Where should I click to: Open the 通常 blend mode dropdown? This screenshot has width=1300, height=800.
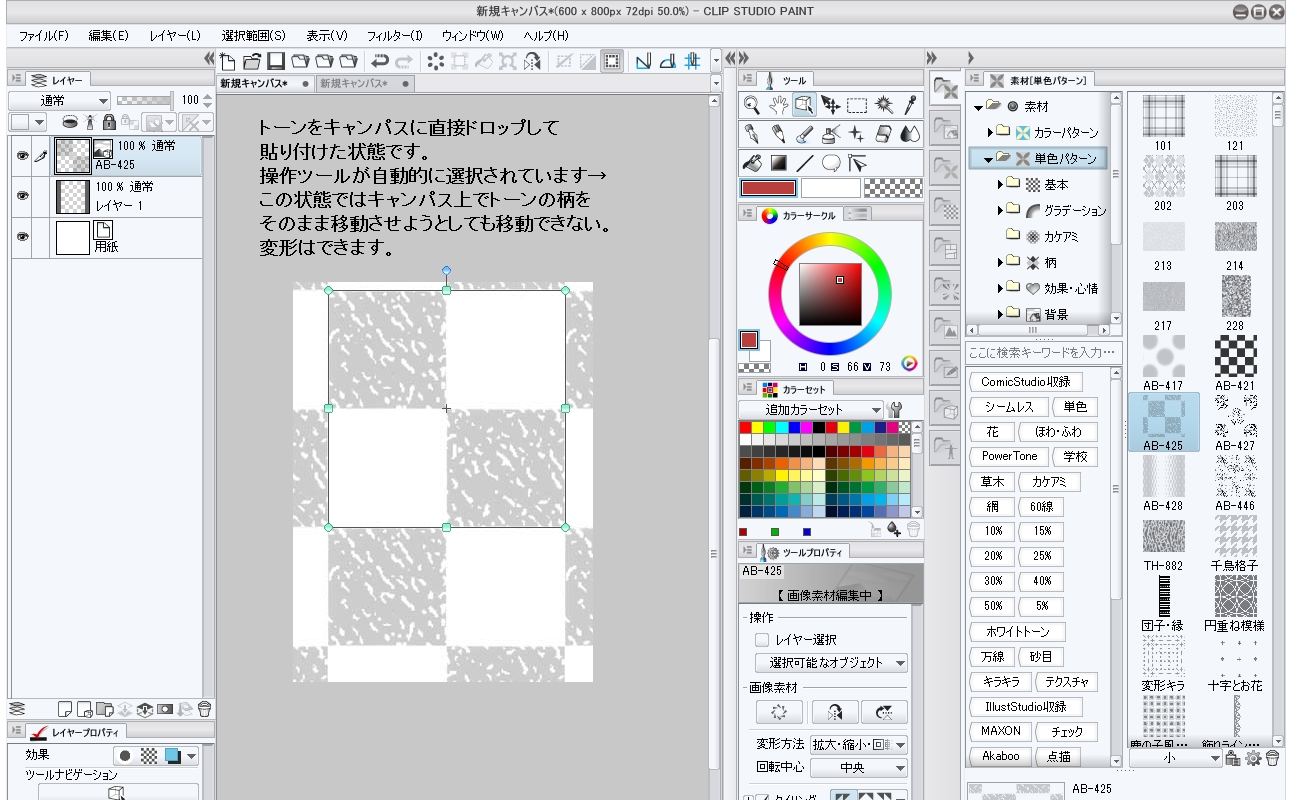pyautogui.click(x=60, y=100)
